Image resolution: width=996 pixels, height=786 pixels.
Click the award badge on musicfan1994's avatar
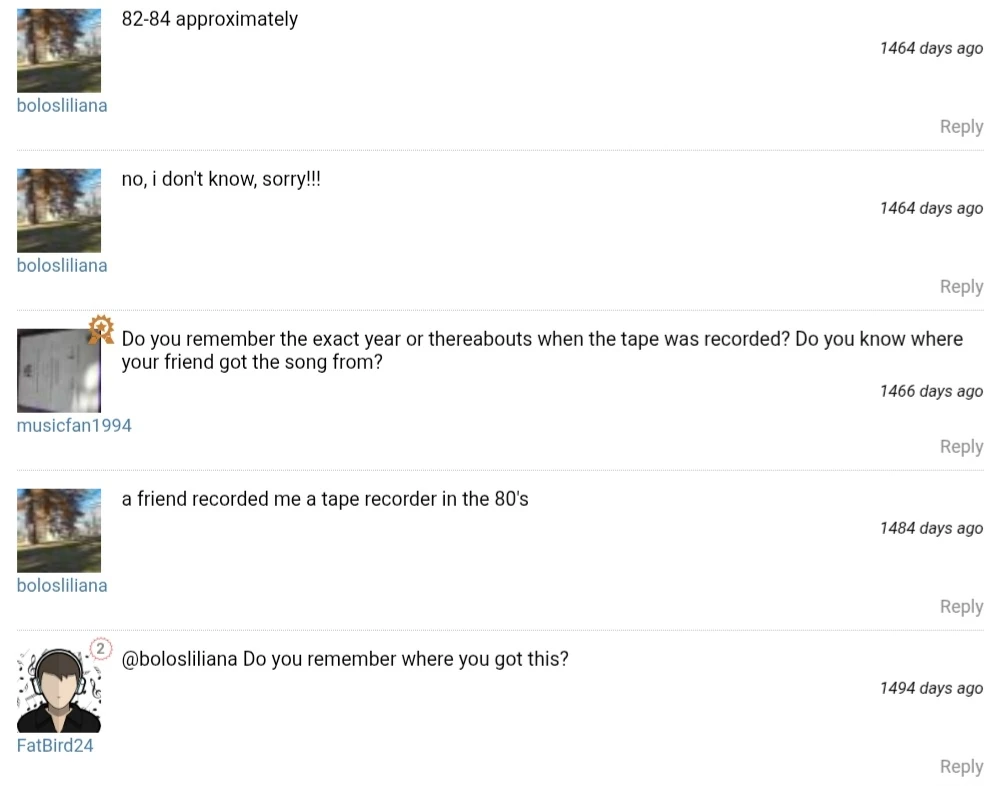(x=100, y=329)
